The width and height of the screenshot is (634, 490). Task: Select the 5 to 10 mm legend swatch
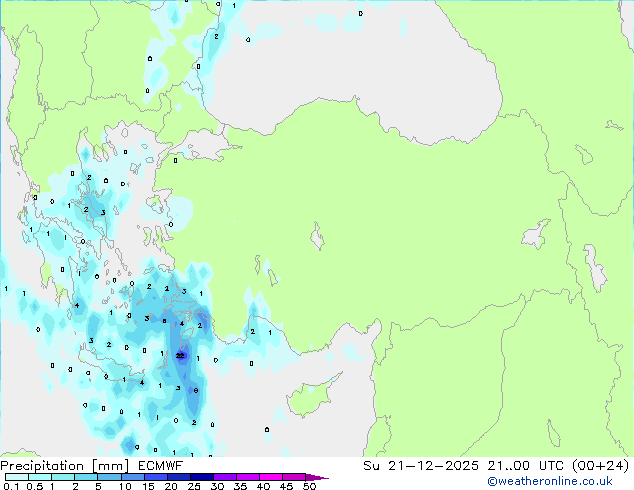click(x=109, y=477)
